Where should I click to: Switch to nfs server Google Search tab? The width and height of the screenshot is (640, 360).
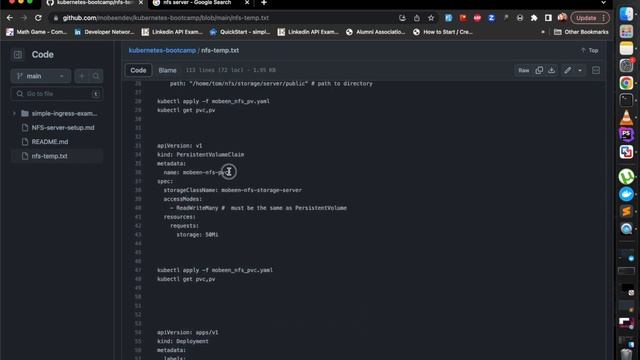[198, 3]
